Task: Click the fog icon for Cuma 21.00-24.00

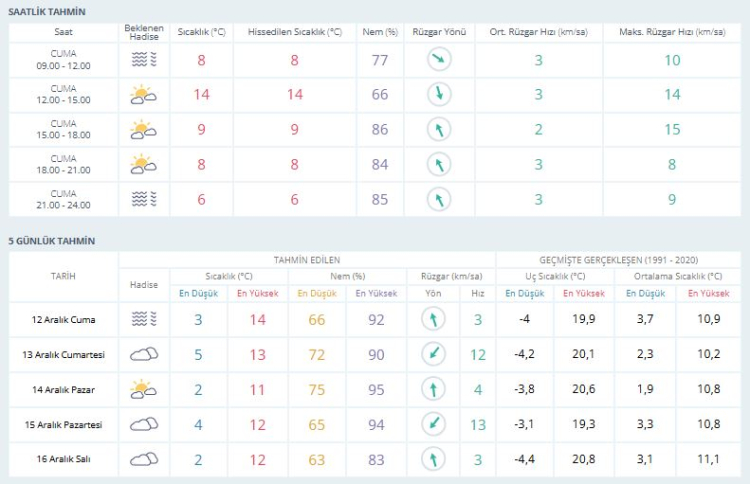Action: [x=144, y=199]
